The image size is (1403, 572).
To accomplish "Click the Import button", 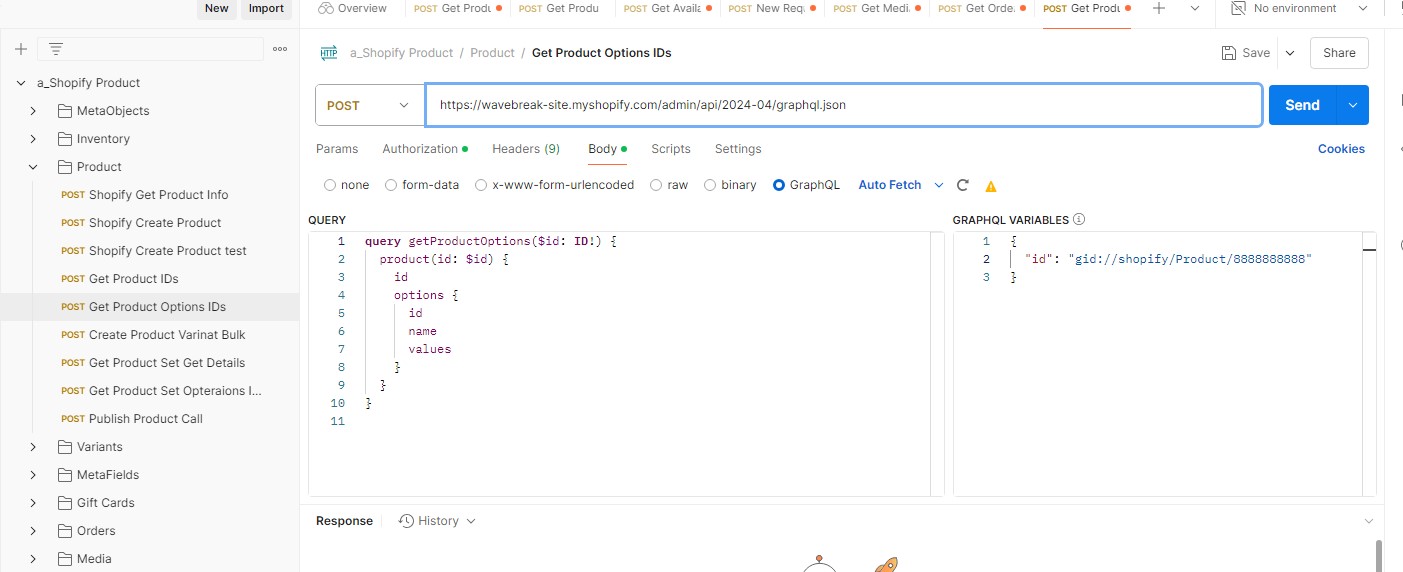I will click(x=266, y=8).
